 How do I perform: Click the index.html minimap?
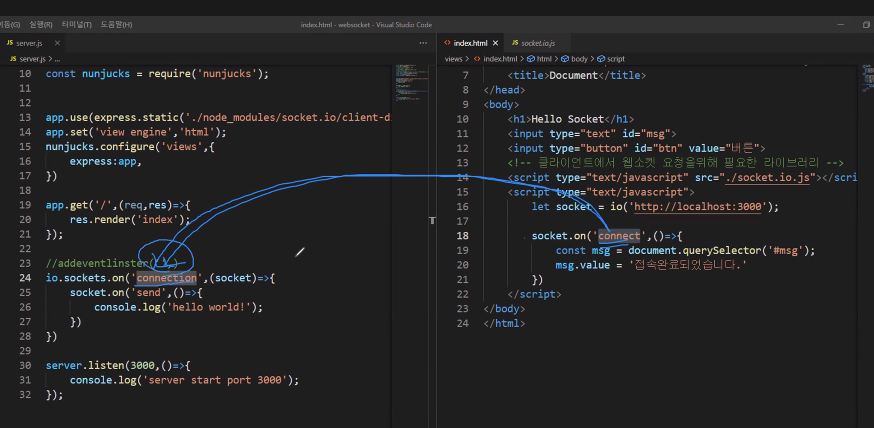867,78
